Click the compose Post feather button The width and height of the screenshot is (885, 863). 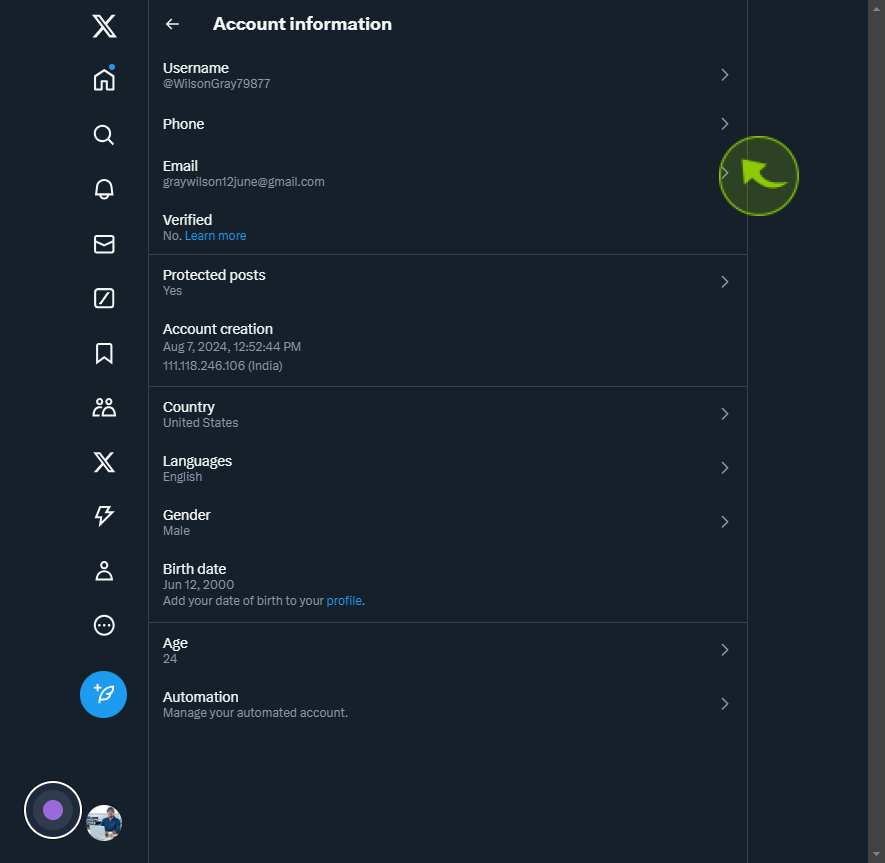tap(103, 694)
